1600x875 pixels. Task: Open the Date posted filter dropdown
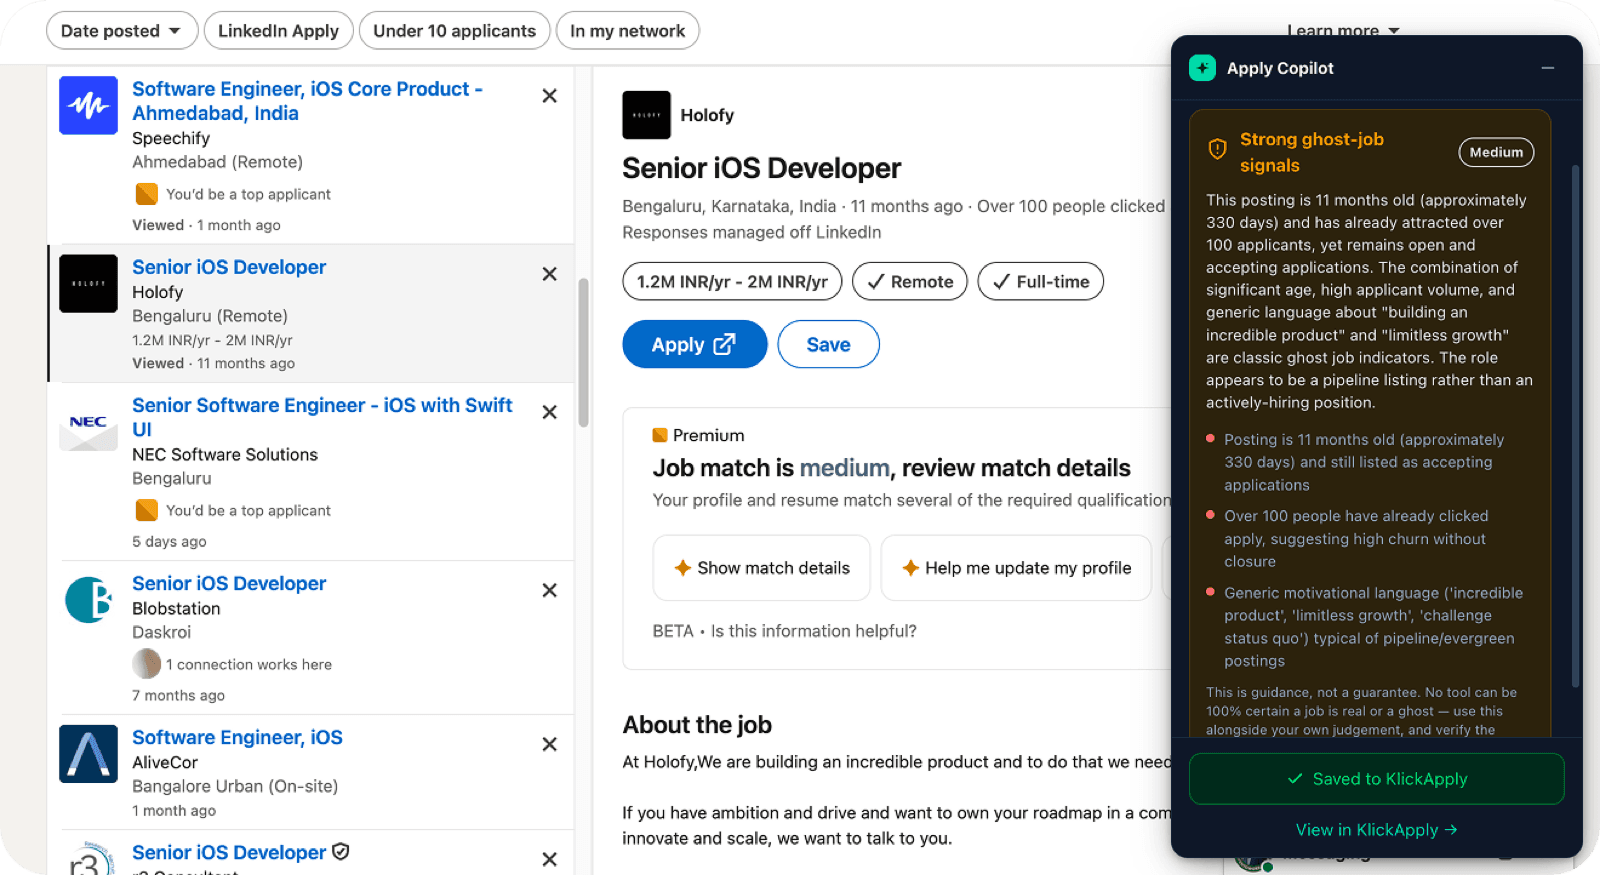click(121, 31)
